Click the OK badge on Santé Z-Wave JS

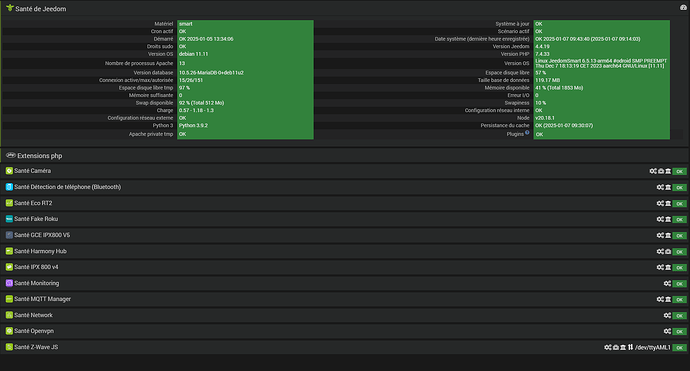pos(679,348)
